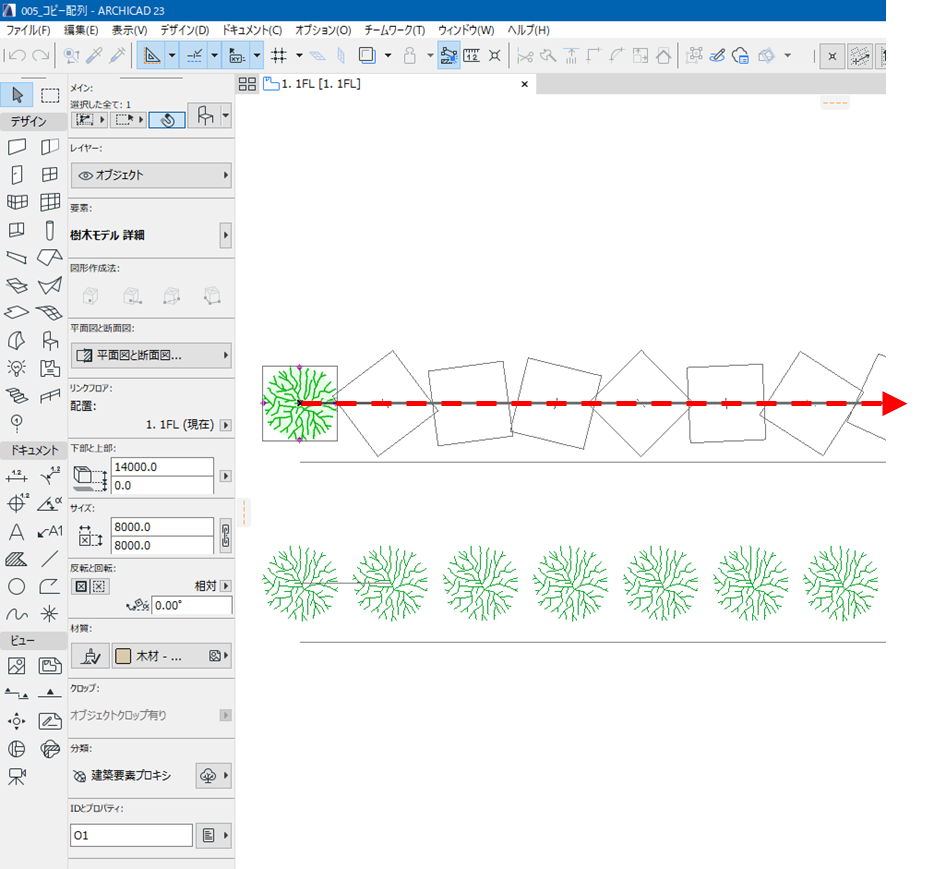
Task: Open the ID properties list dropdown
Action: (x=214, y=836)
